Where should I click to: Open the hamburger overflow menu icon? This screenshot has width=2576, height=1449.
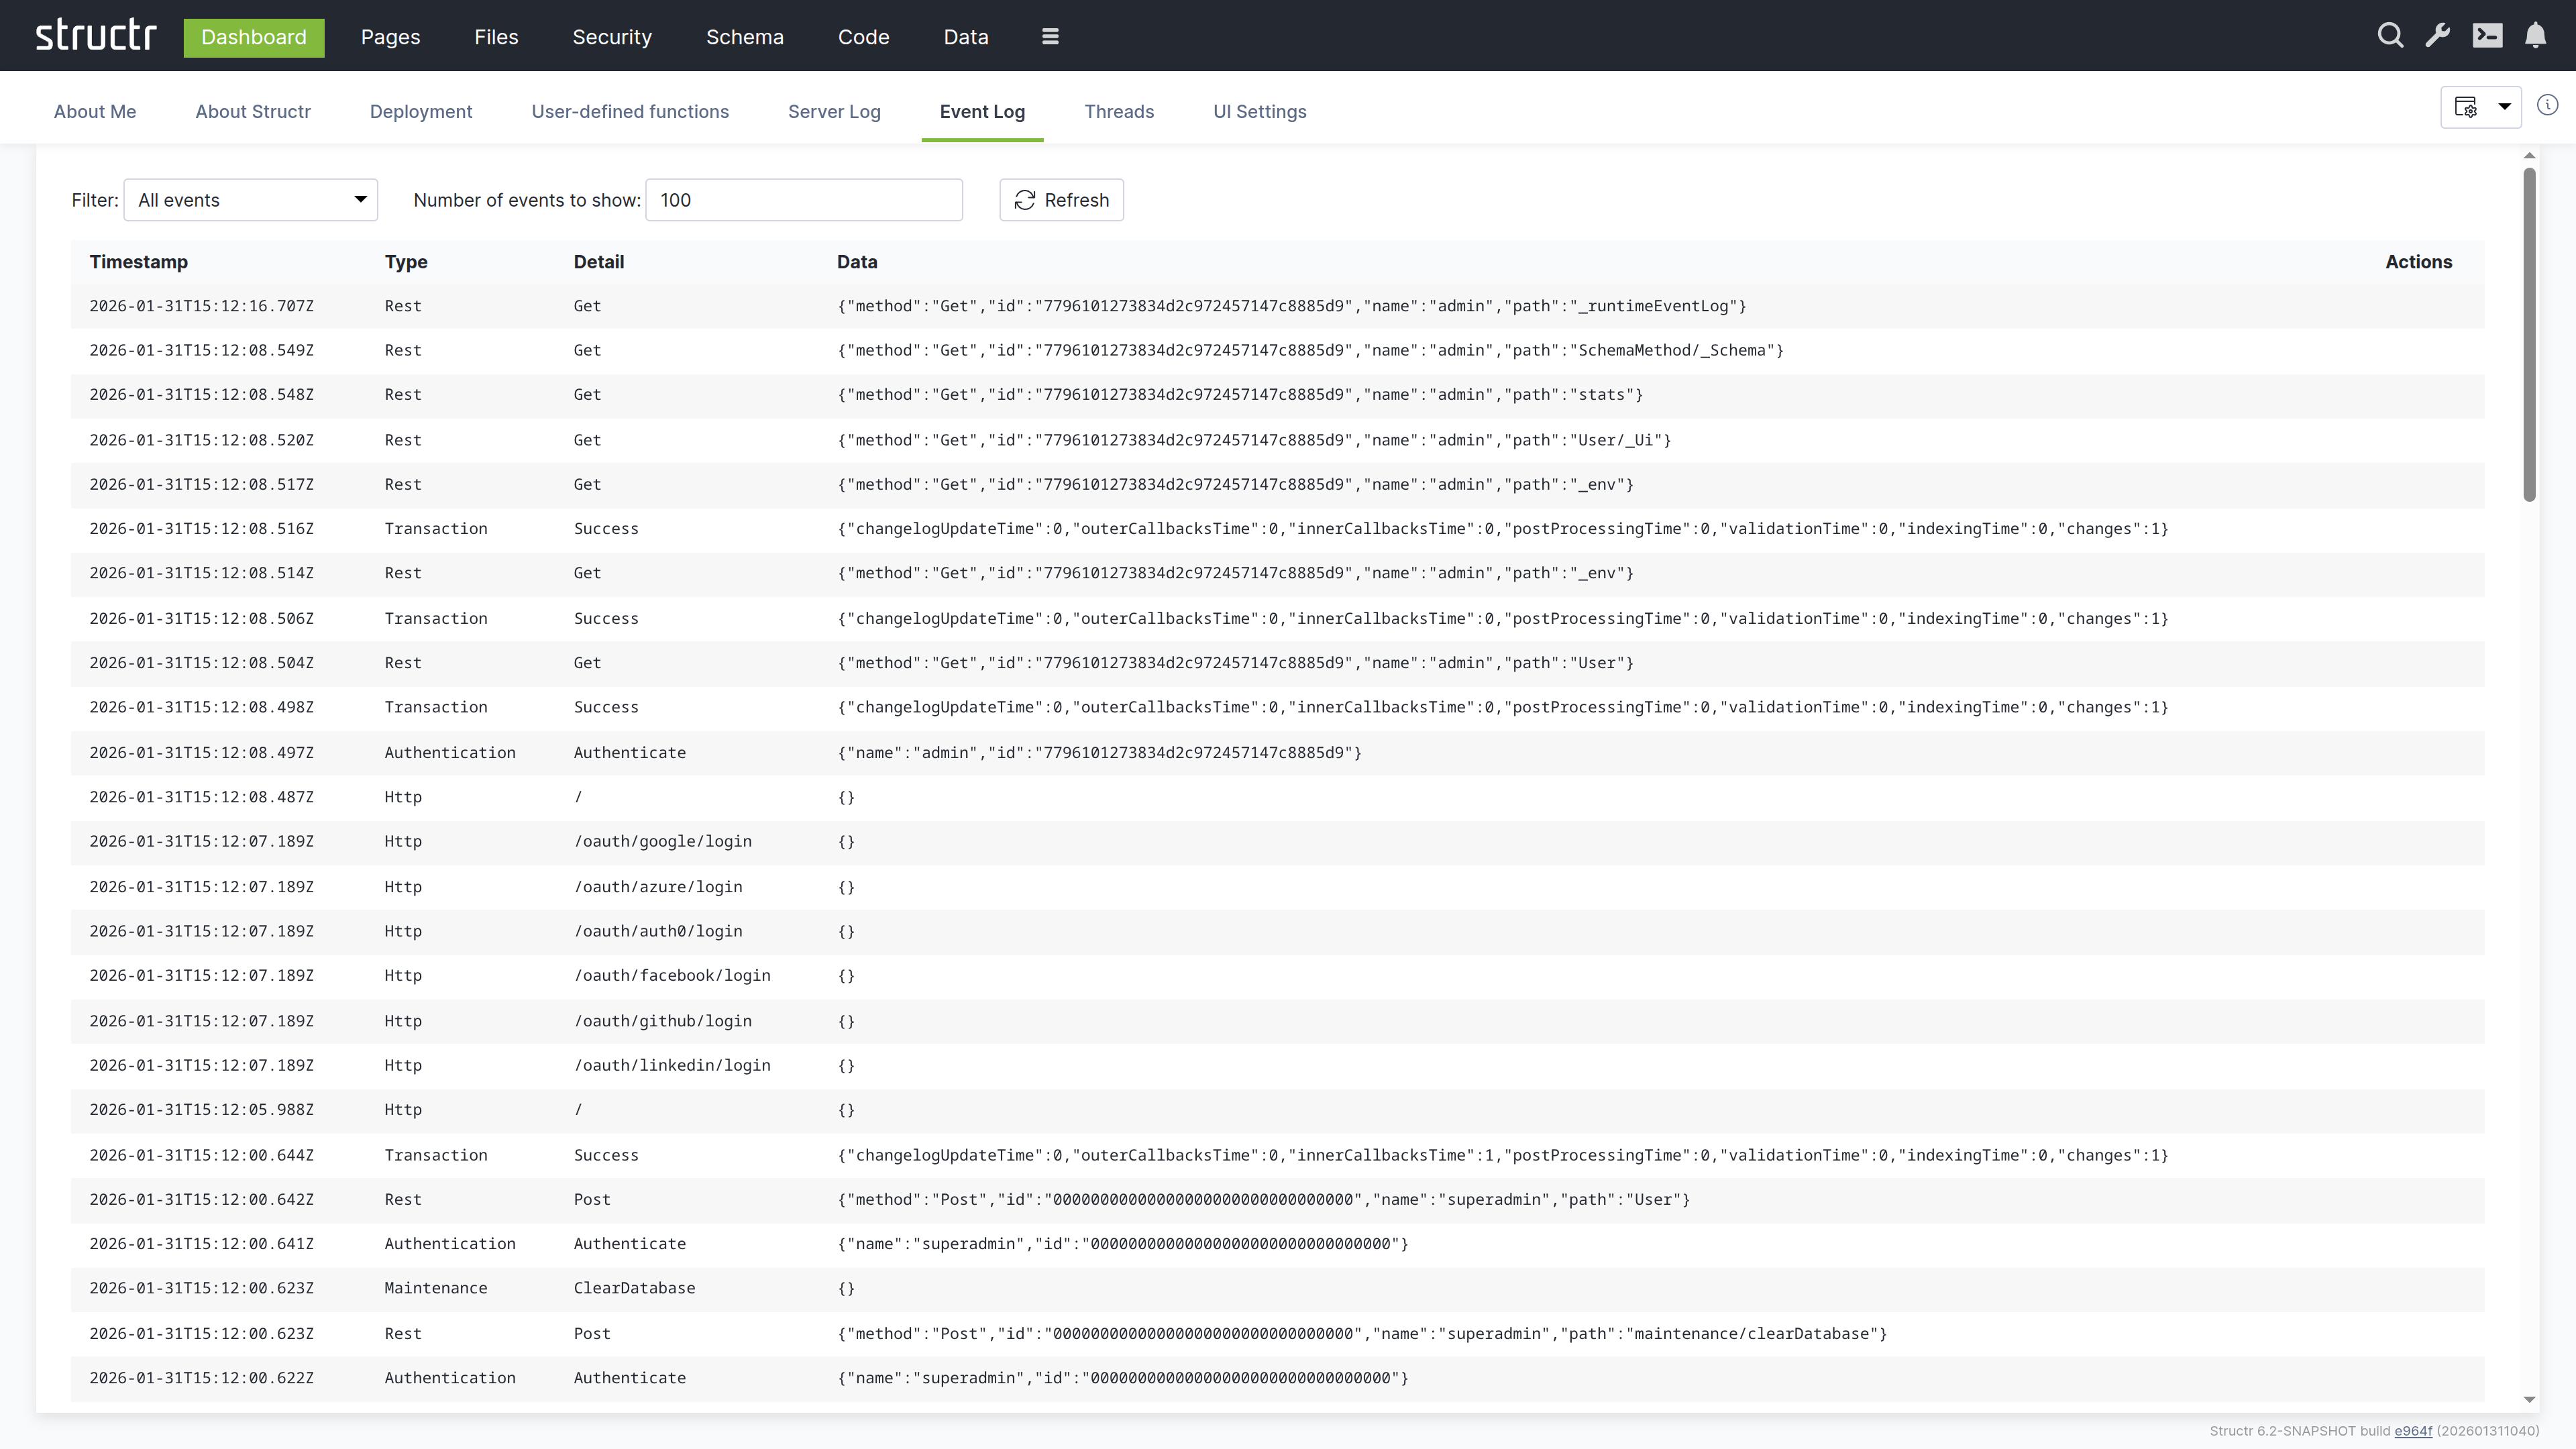click(1050, 37)
